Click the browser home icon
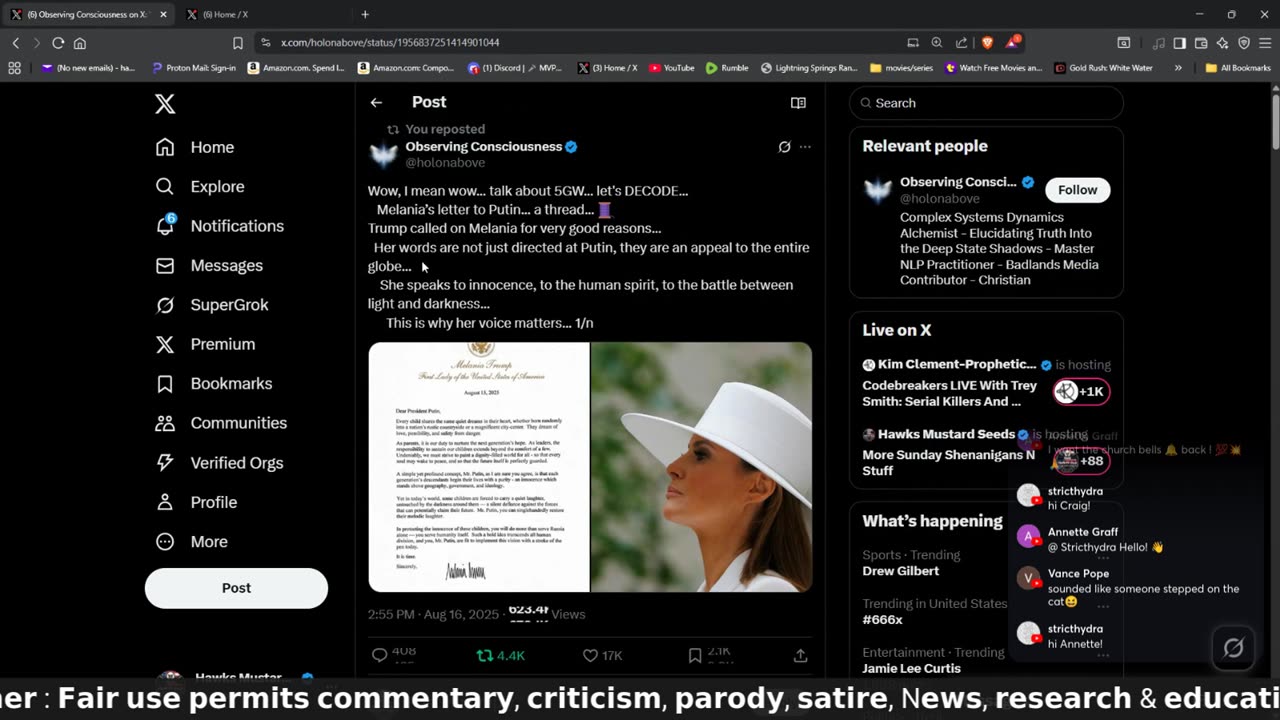This screenshot has height=720, width=1280. pyautogui.click(x=80, y=43)
